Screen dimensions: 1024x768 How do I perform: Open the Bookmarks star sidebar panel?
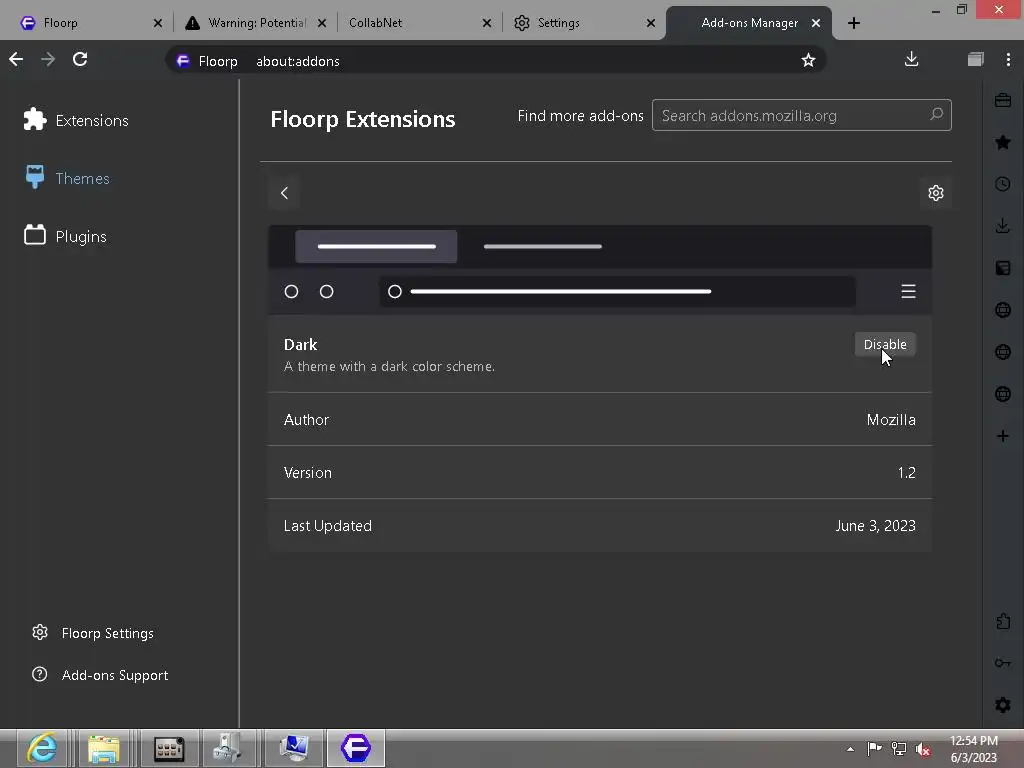coord(1002,142)
